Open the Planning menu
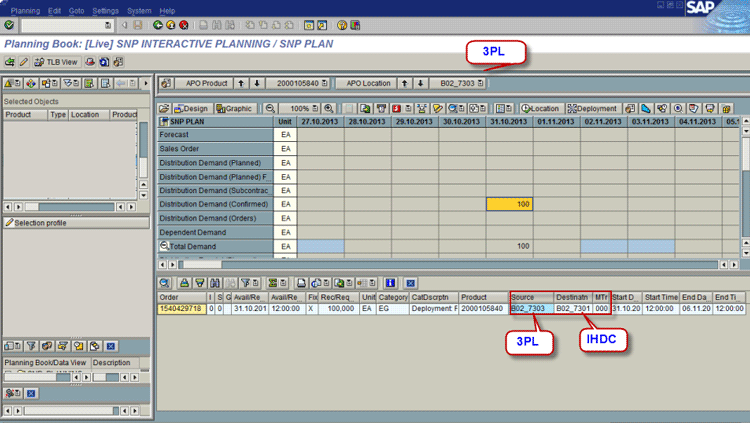This screenshot has height=423, width=750. [25, 11]
